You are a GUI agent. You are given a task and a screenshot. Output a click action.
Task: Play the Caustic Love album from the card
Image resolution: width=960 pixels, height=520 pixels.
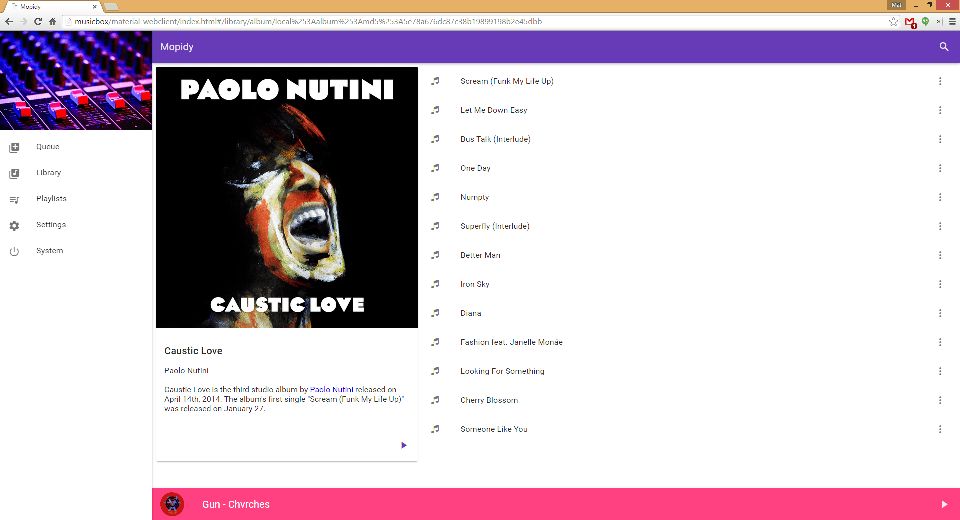click(404, 445)
